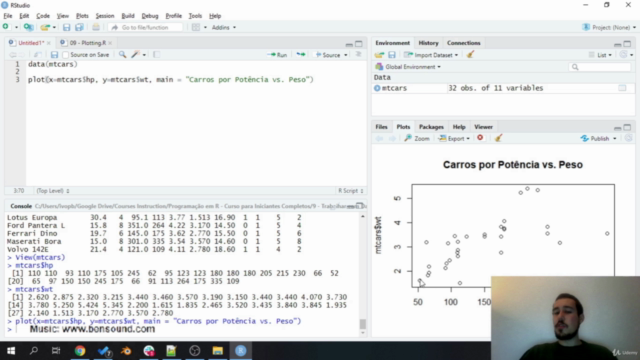The height and width of the screenshot is (360, 640).
Task: Click the Publish button
Action: click(x=596, y=138)
